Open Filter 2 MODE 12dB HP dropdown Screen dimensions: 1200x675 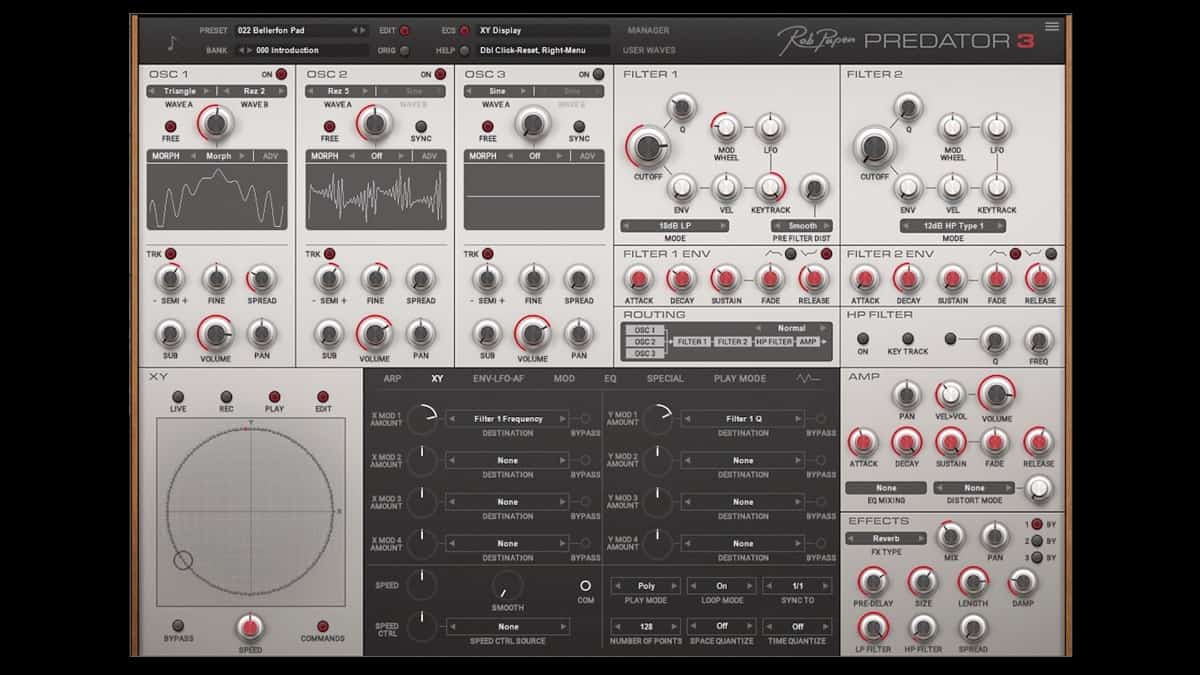[x=953, y=226]
